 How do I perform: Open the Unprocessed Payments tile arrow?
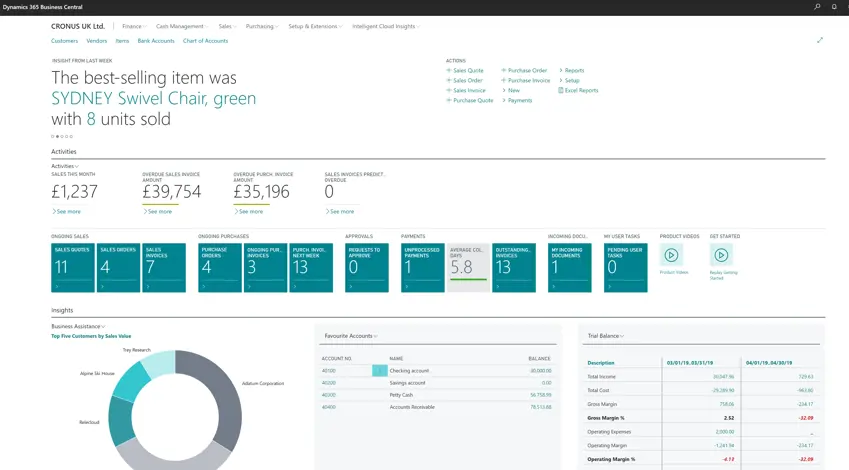(407, 286)
